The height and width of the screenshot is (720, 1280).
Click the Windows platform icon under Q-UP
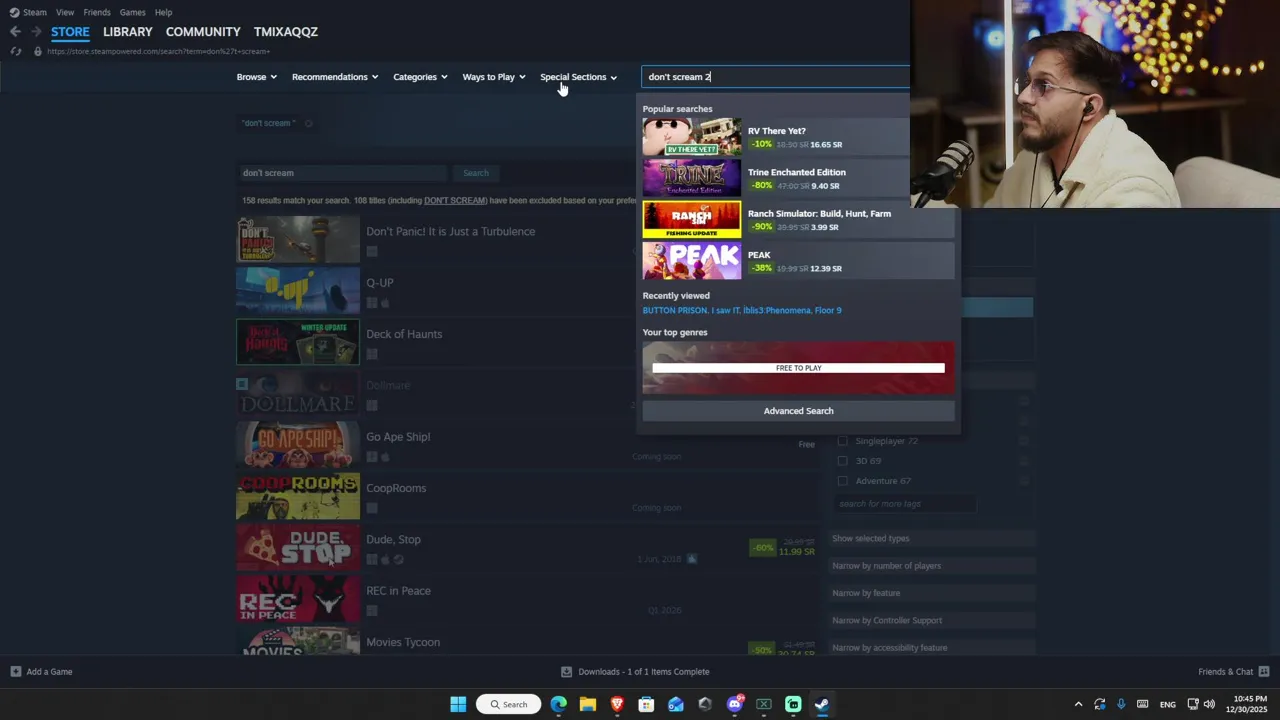pos(372,303)
